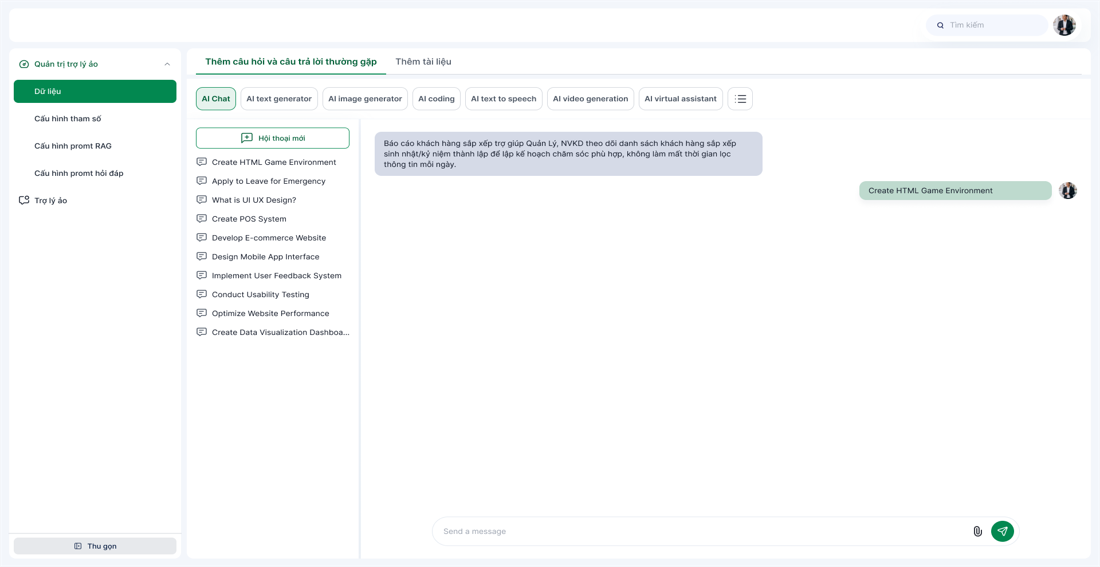Click chat icon beside What is UI UX Design?
Image resolution: width=1100 pixels, height=567 pixels.
click(x=202, y=200)
